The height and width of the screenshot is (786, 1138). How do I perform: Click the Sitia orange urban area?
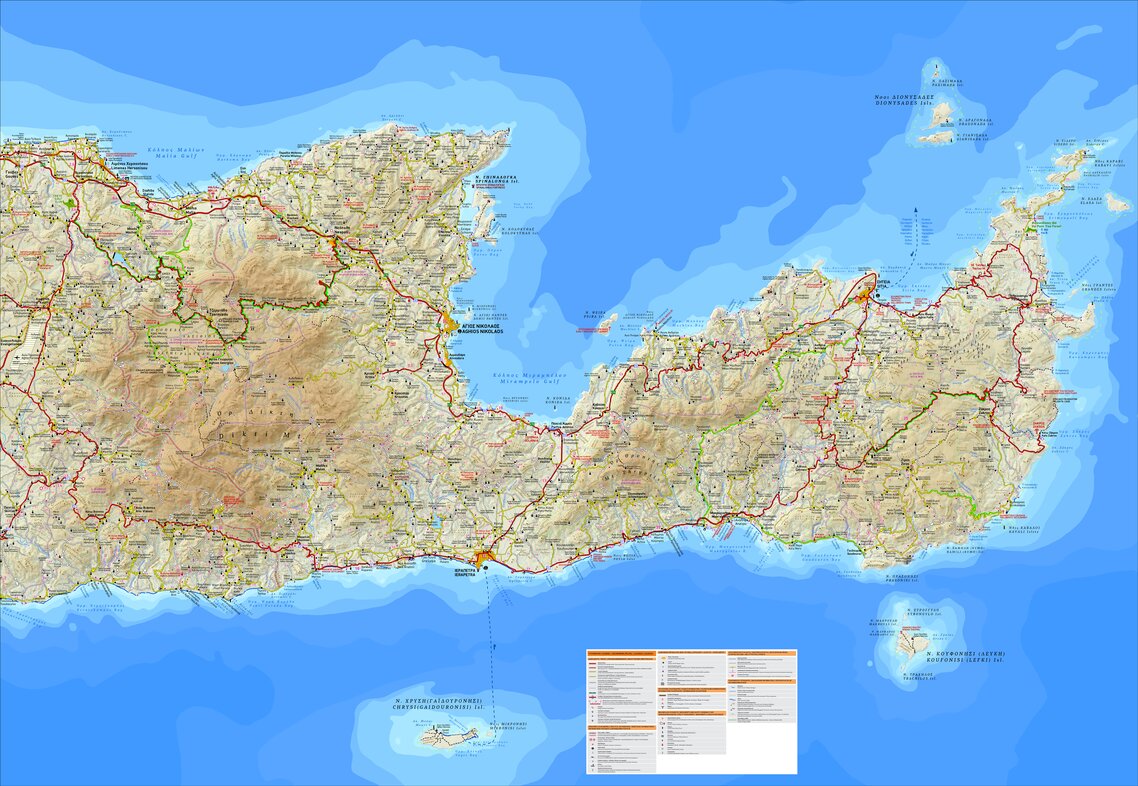click(x=865, y=295)
